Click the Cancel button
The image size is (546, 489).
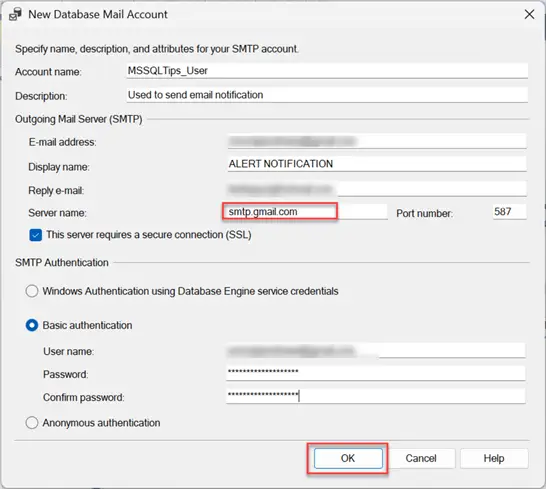pos(421,458)
